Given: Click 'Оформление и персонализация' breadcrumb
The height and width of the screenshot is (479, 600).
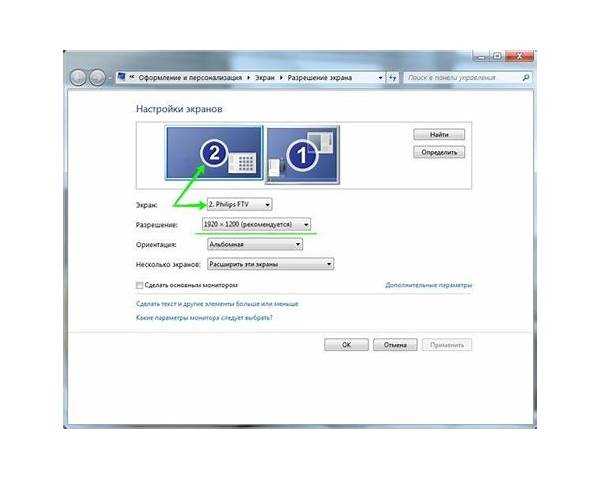Looking at the screenshot, I should tap(190, 78).
